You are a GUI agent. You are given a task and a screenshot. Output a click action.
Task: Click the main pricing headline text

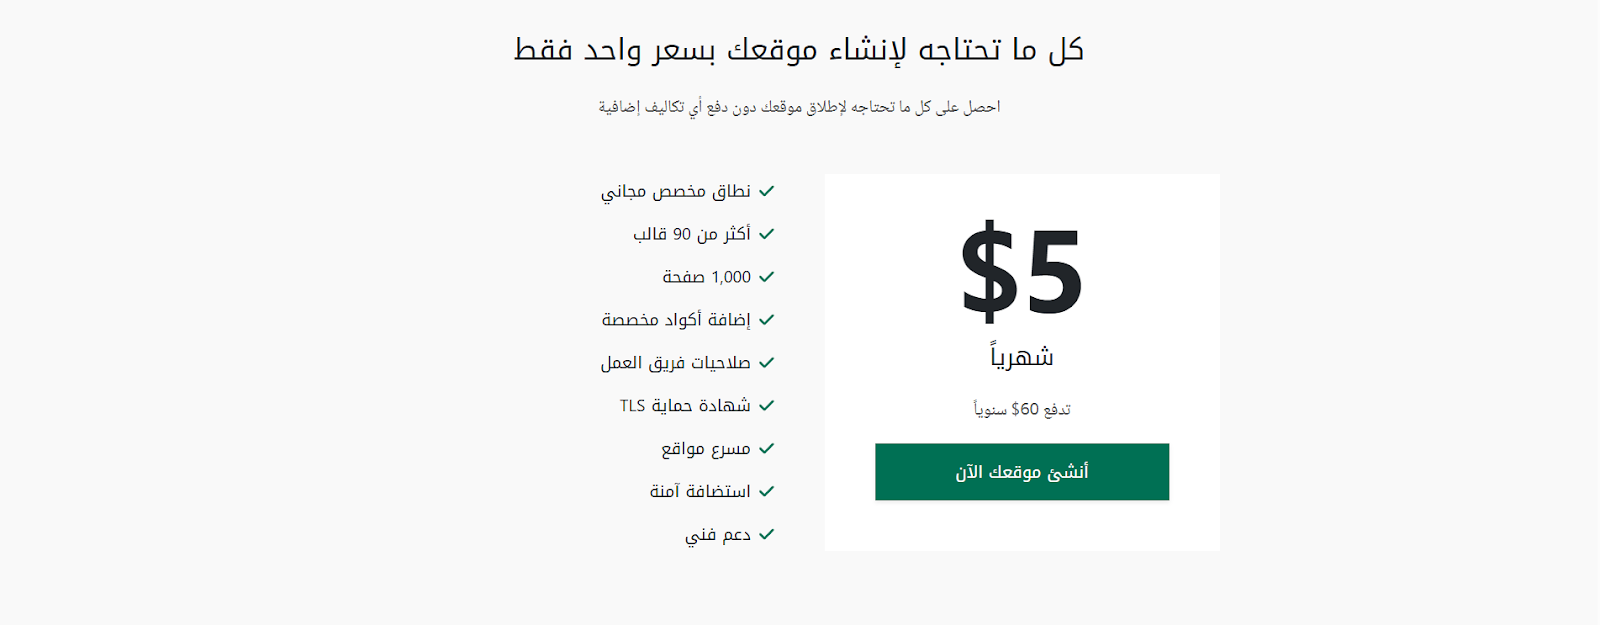[799, 49]
